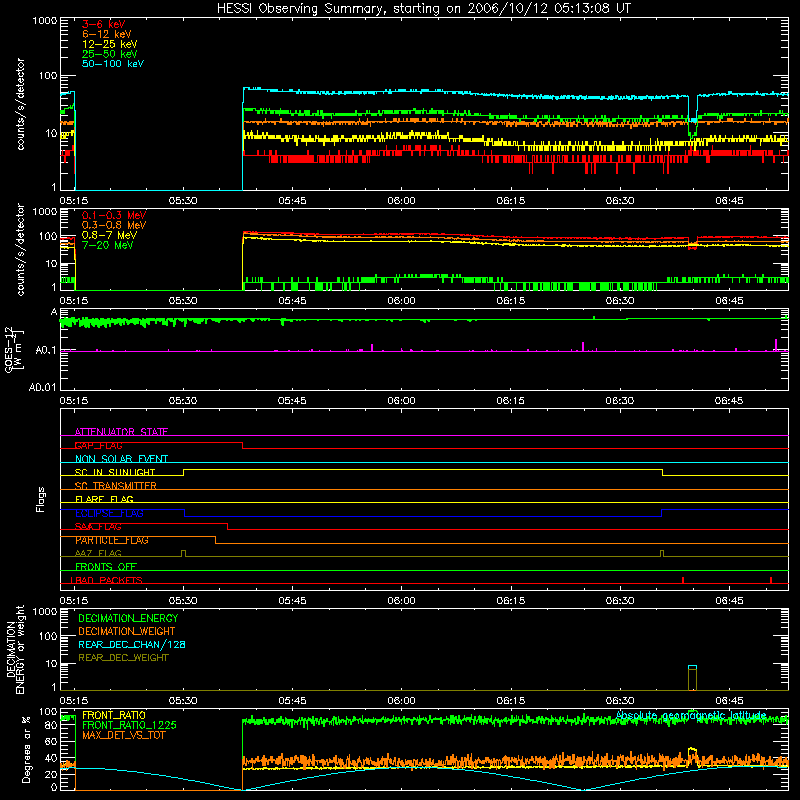This screenshot has width=800, height=800.
Task: Select the cyan 50-100 keV legend label
Action: 113,64
